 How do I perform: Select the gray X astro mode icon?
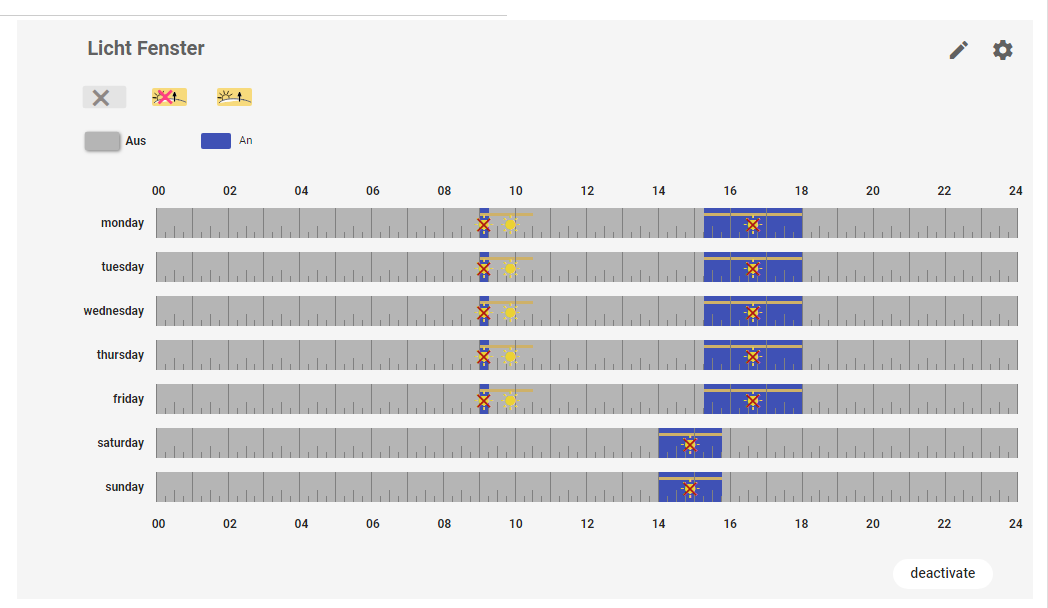103,97
